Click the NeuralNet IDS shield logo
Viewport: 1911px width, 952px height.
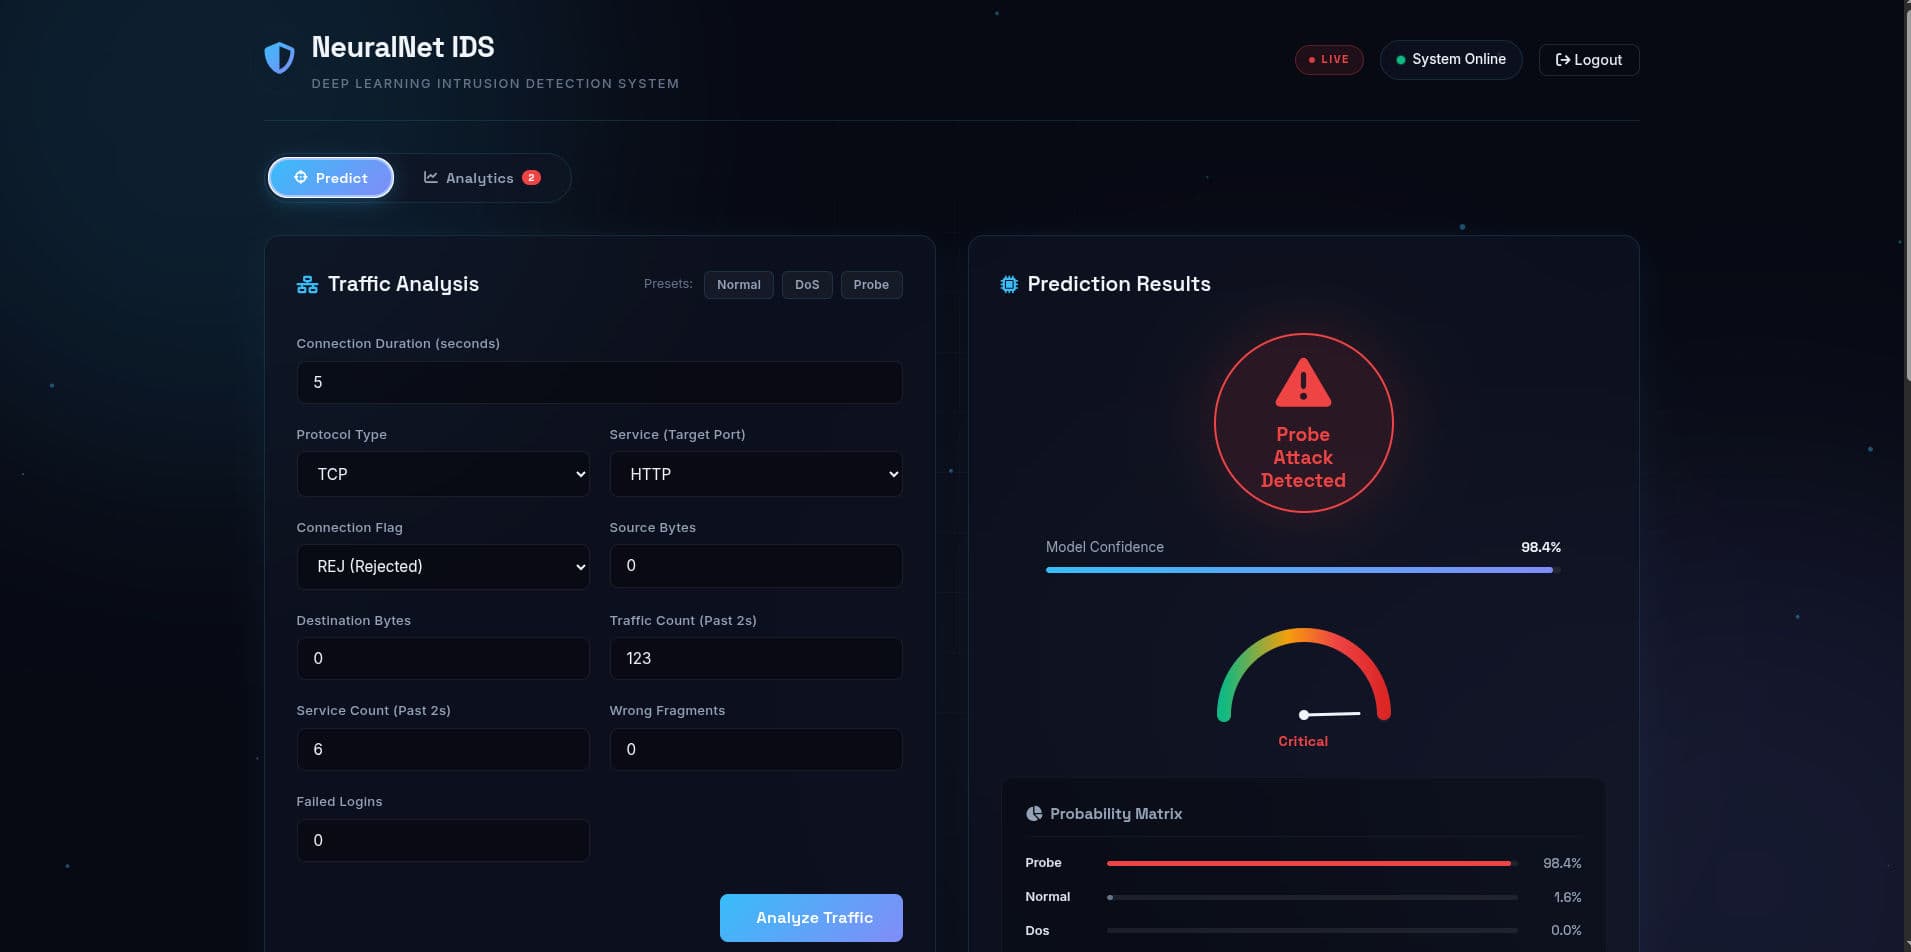click(280, 57)
